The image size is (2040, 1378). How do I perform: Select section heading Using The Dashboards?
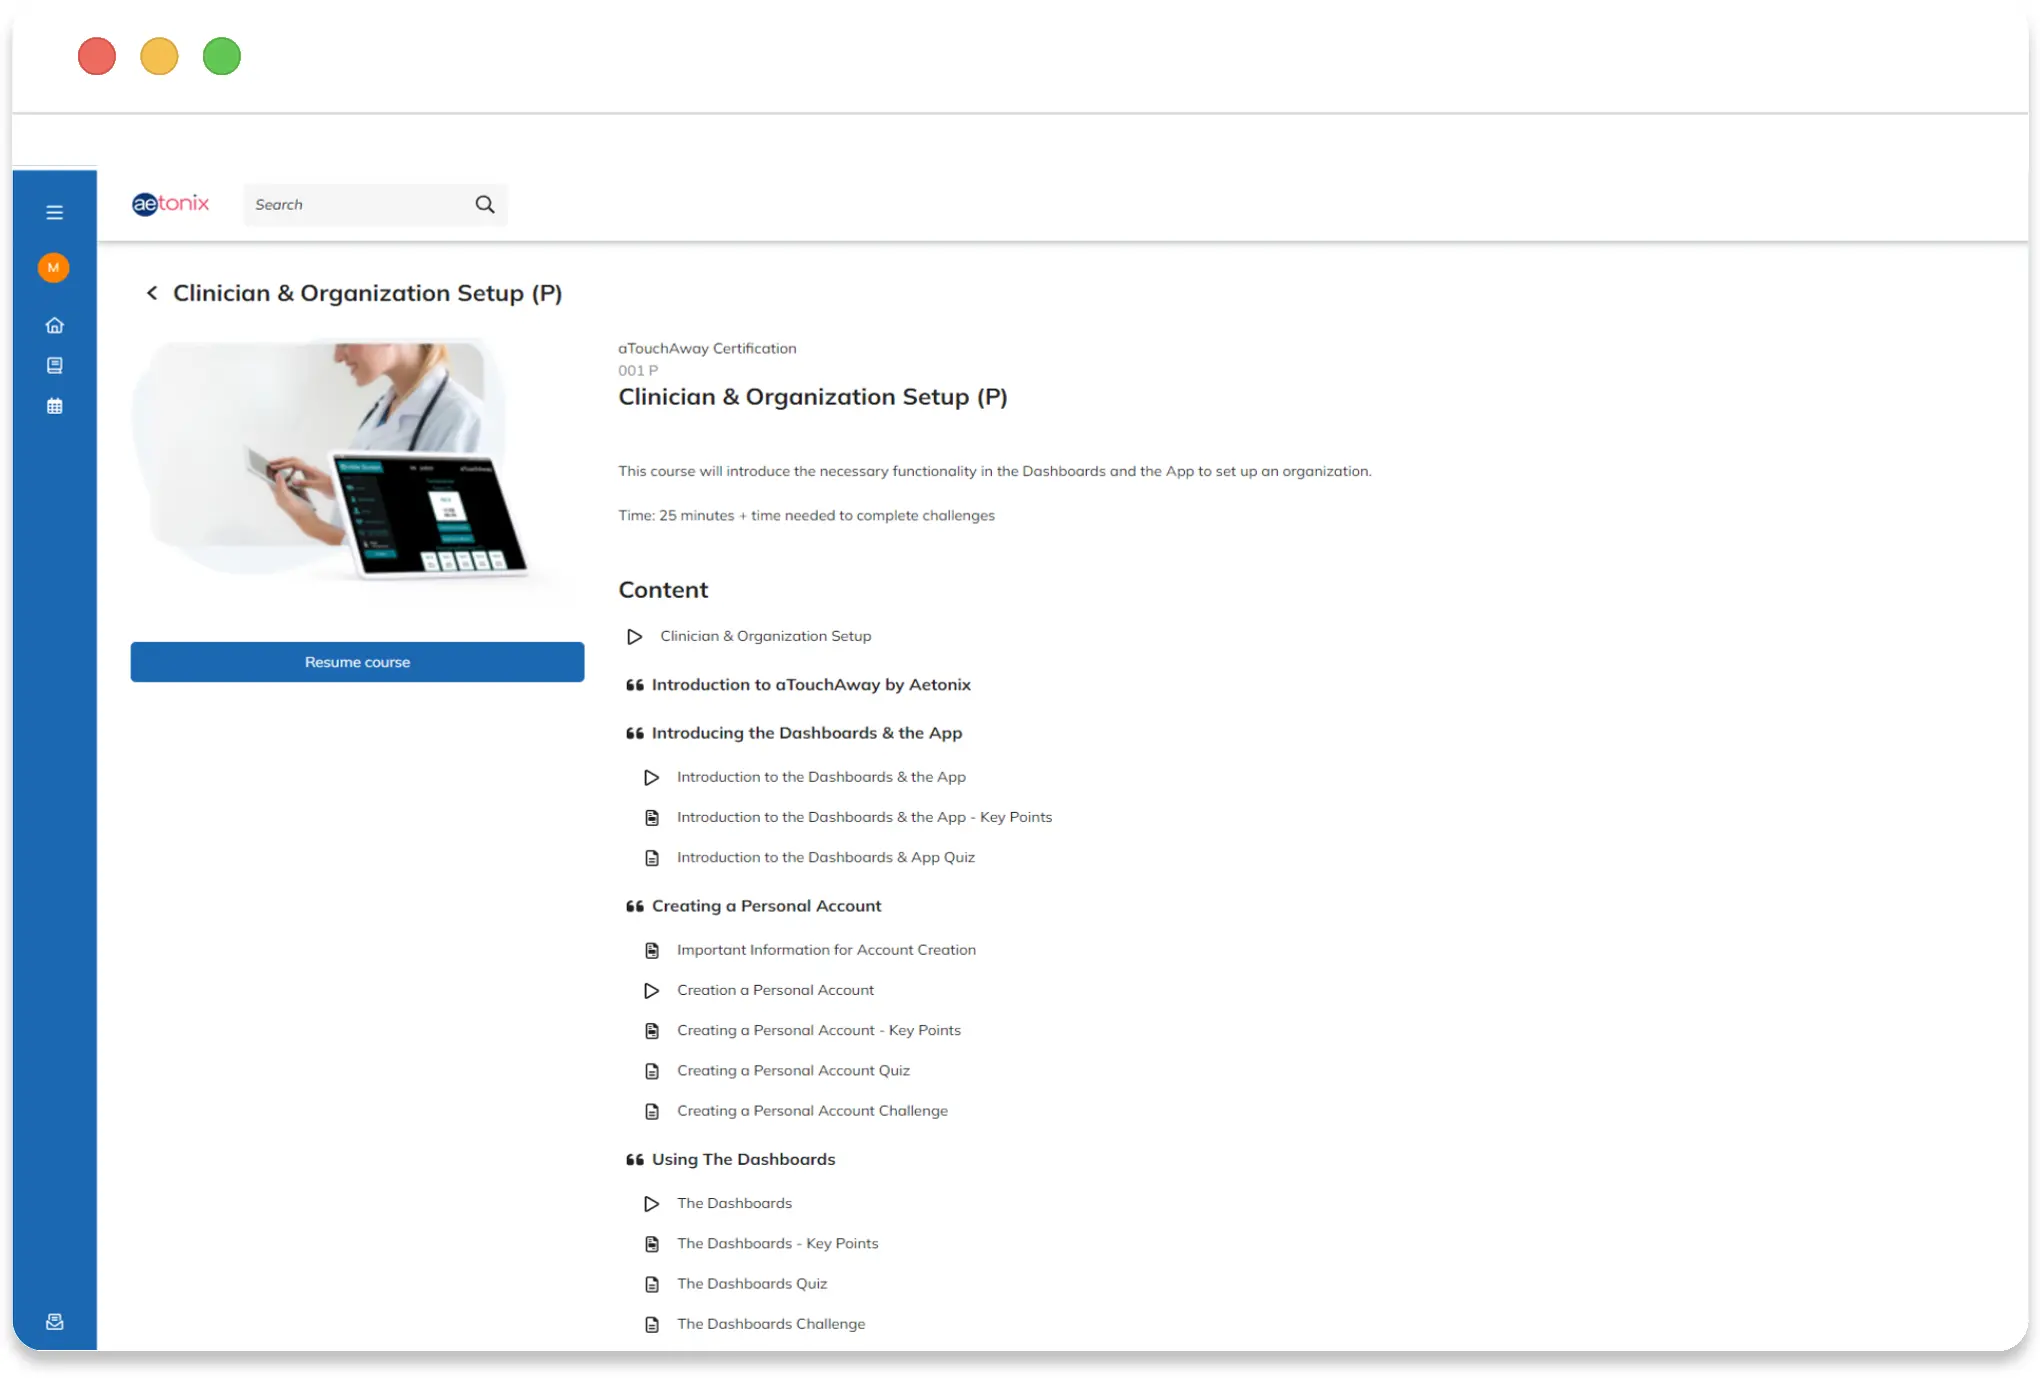coord(743,1160)
